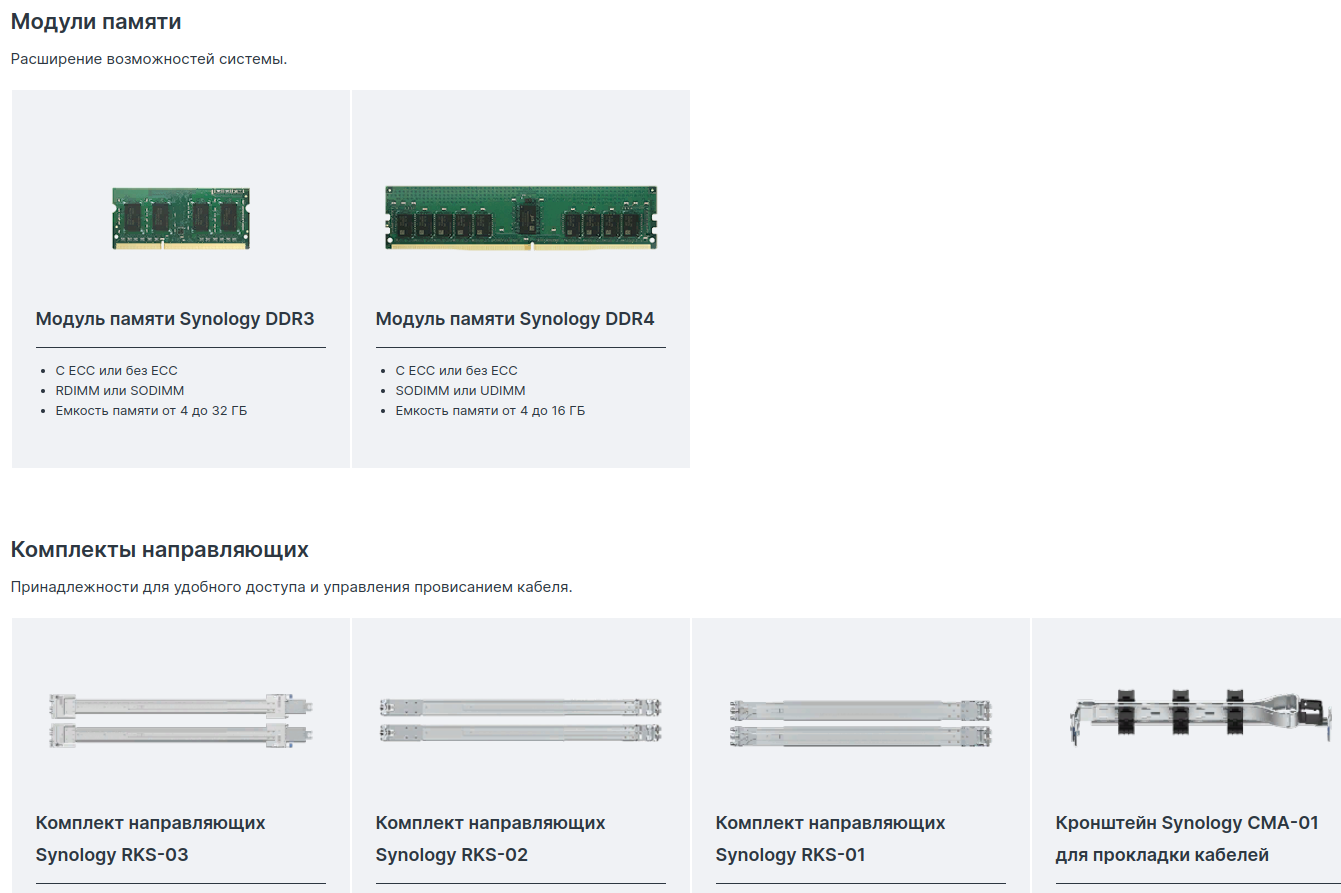The width and height of the screenshot is (1341, 893).
Task: Click the rail kits section description text
Action: [x=291, y=587]
